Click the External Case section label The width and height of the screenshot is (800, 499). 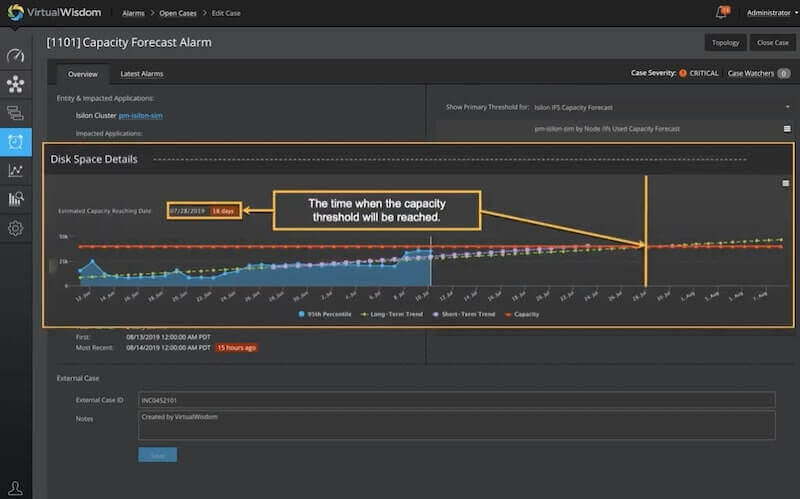pos(78,378)
